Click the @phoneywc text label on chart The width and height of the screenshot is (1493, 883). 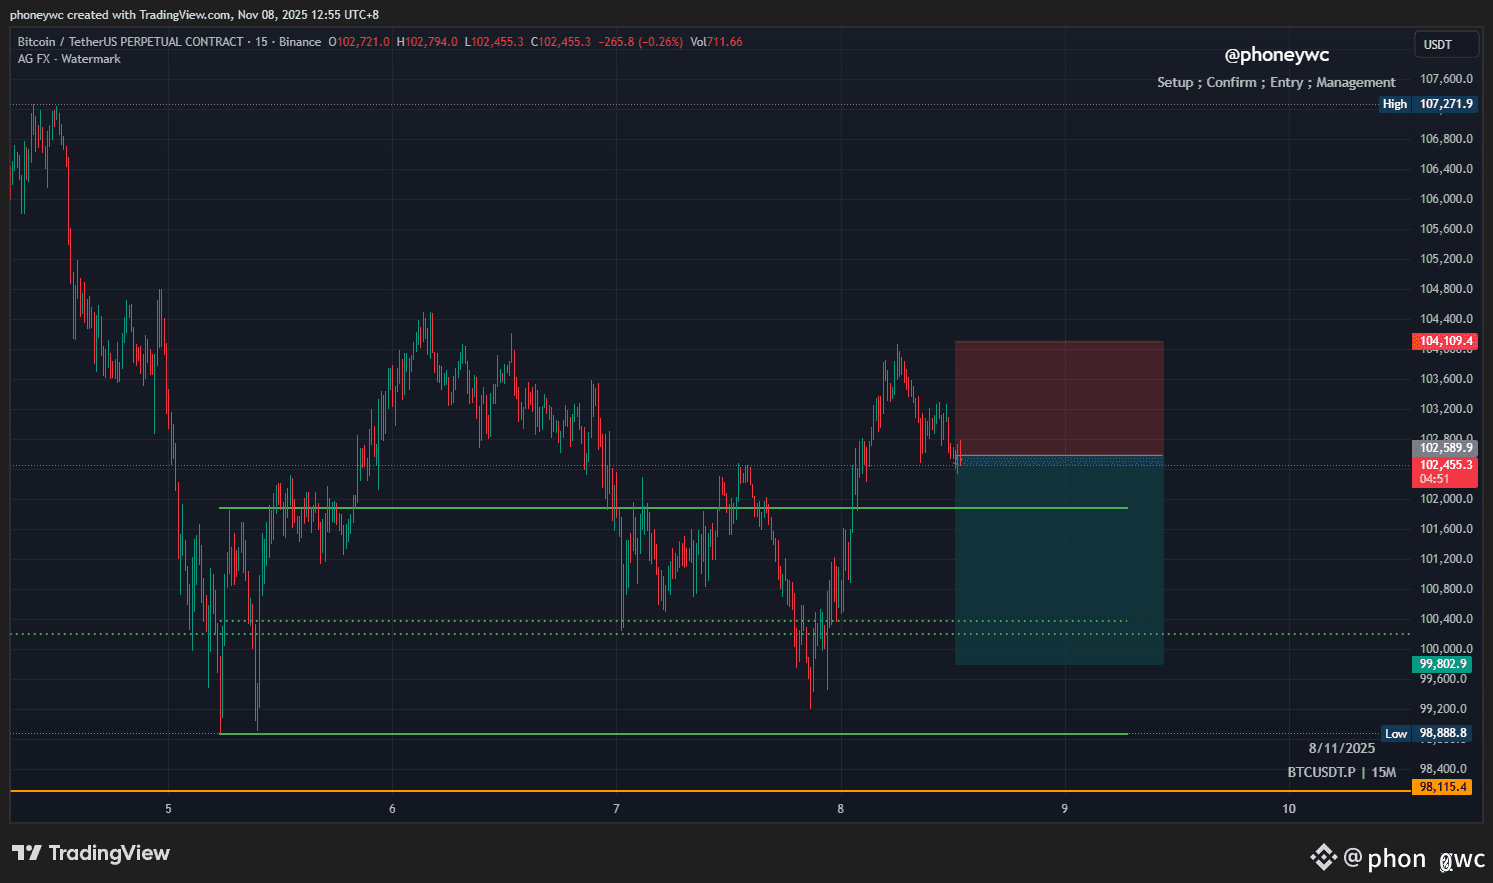click(1277, 55)
